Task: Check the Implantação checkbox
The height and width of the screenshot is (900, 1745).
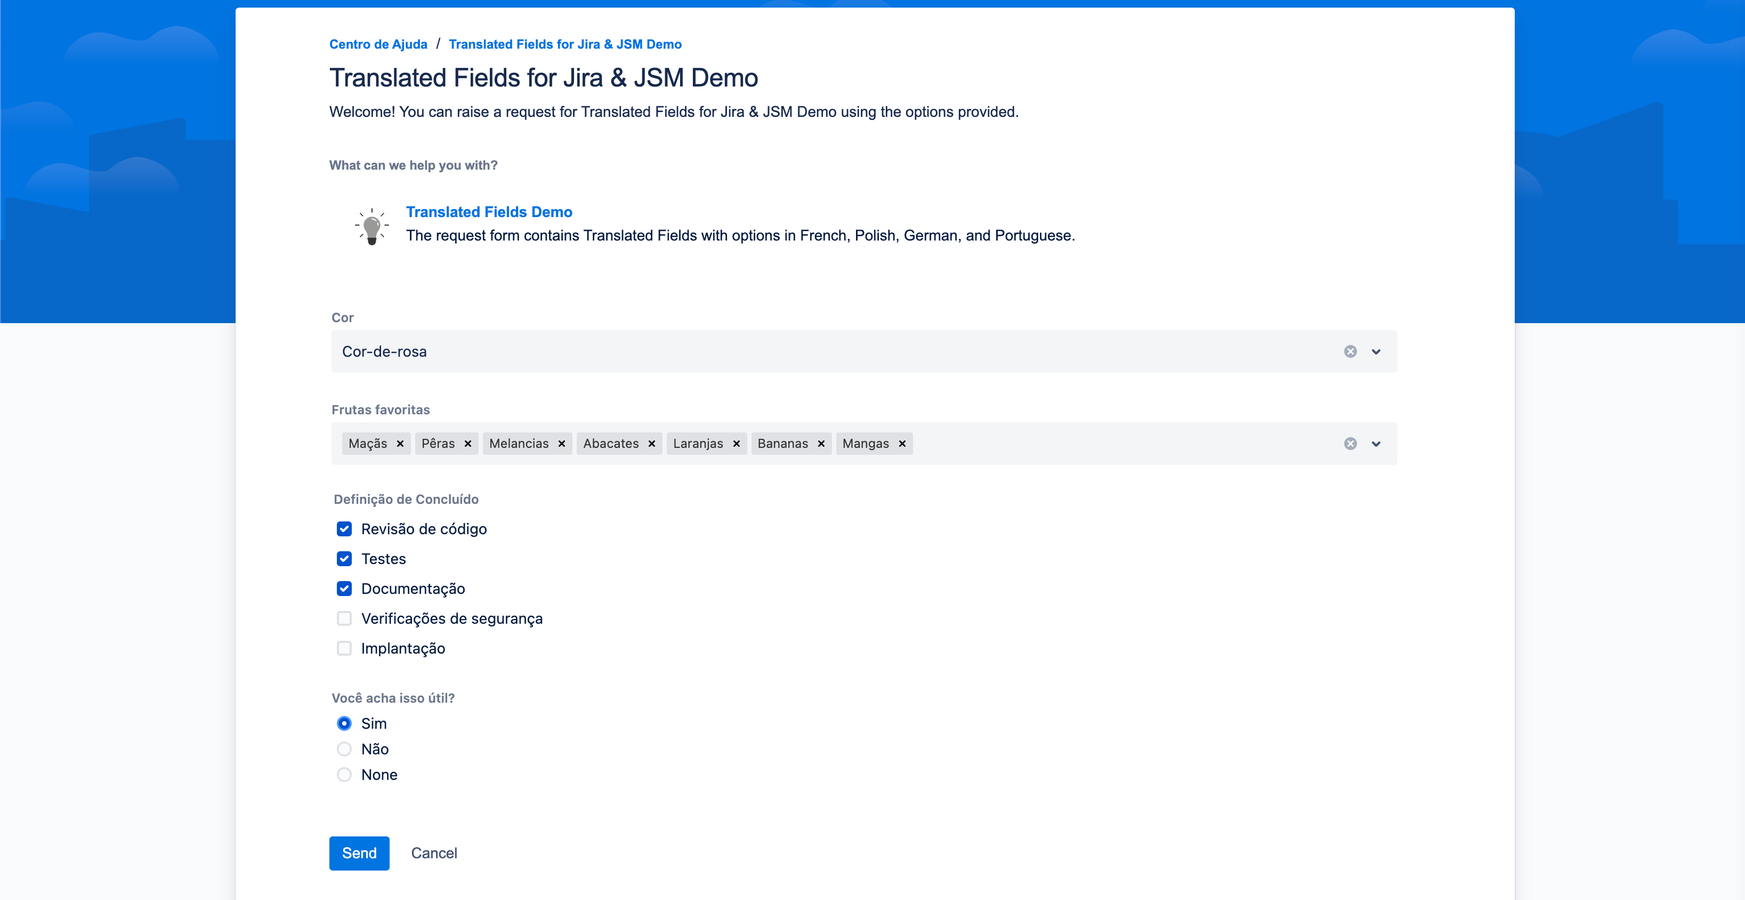Action: (x=344, y=649)
